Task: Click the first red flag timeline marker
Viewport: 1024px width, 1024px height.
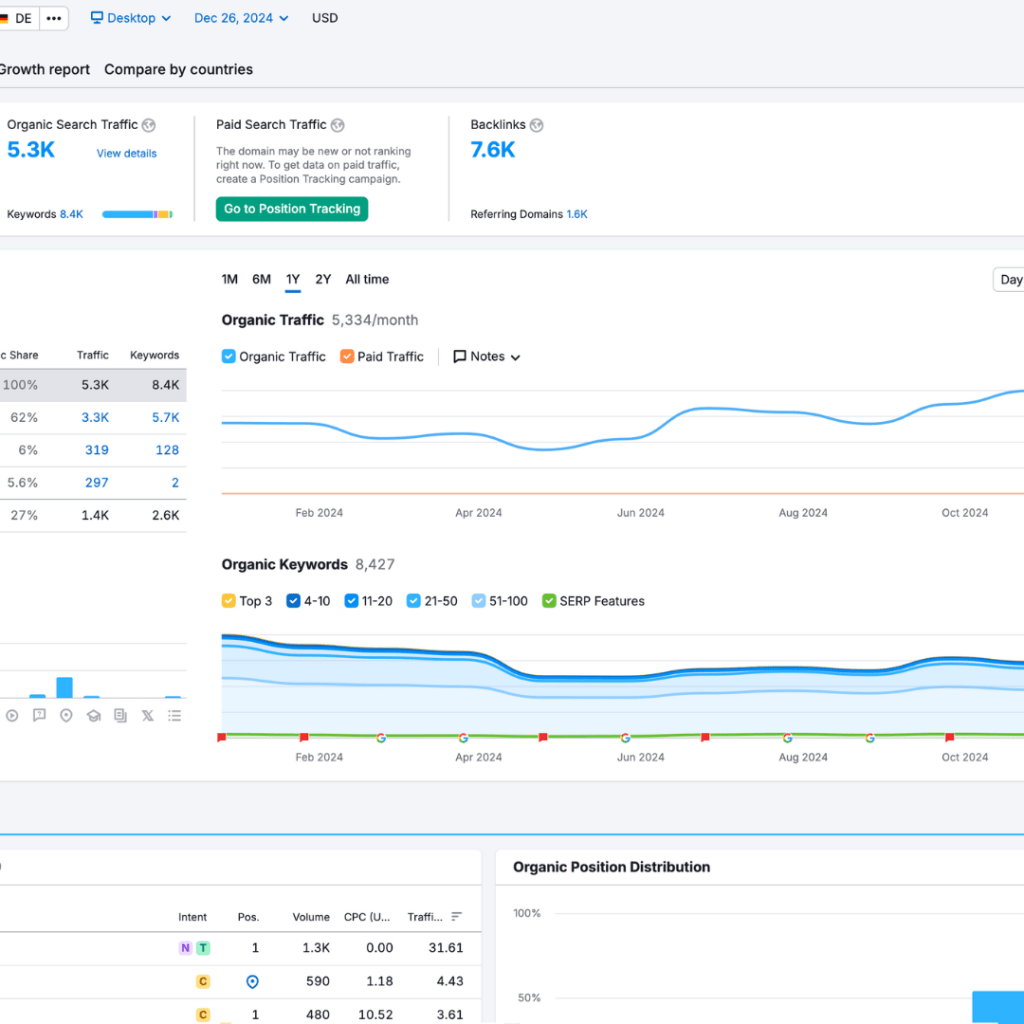Action: pos(222,737)
